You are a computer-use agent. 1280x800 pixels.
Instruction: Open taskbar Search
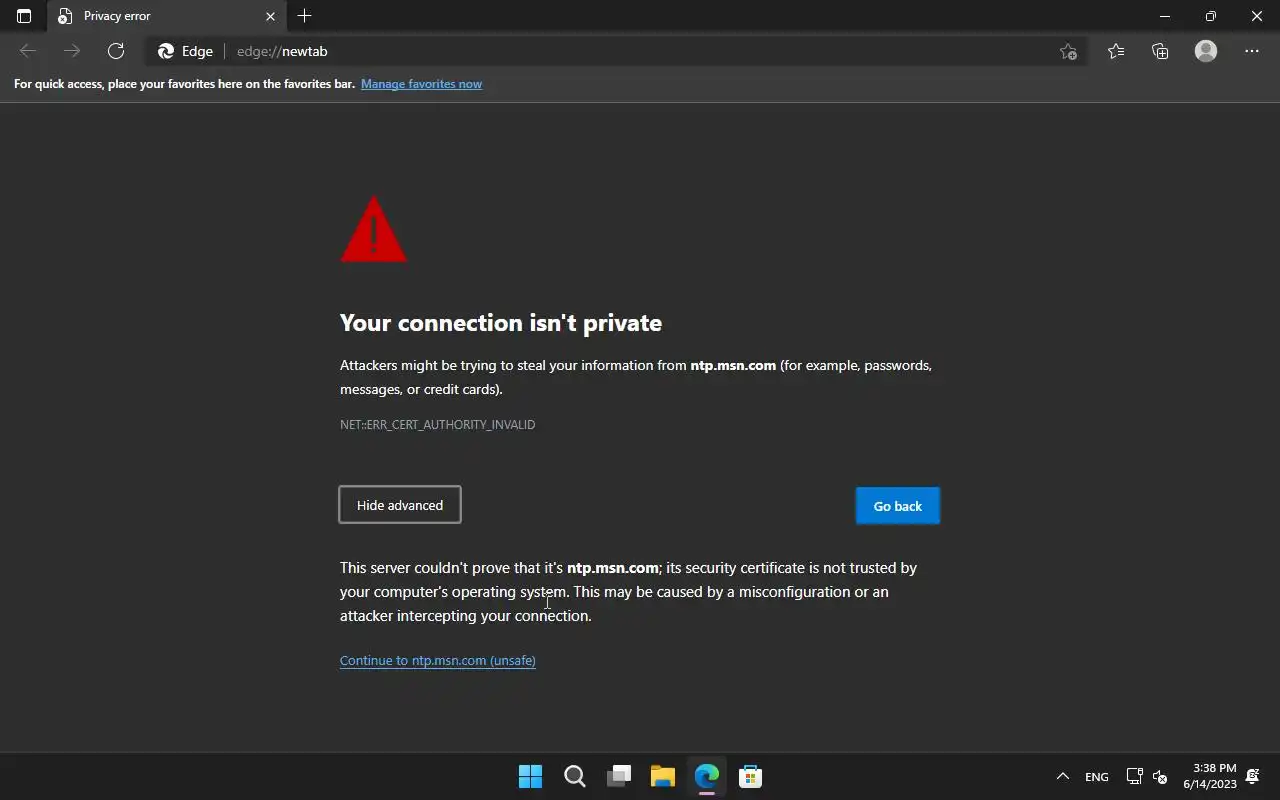pos(574,776)
